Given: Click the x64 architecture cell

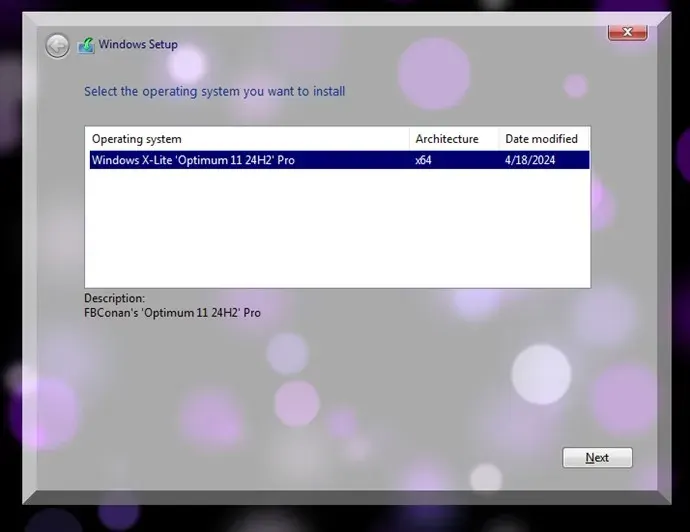Looking at the screenshot, I should [x=423, y=160].
